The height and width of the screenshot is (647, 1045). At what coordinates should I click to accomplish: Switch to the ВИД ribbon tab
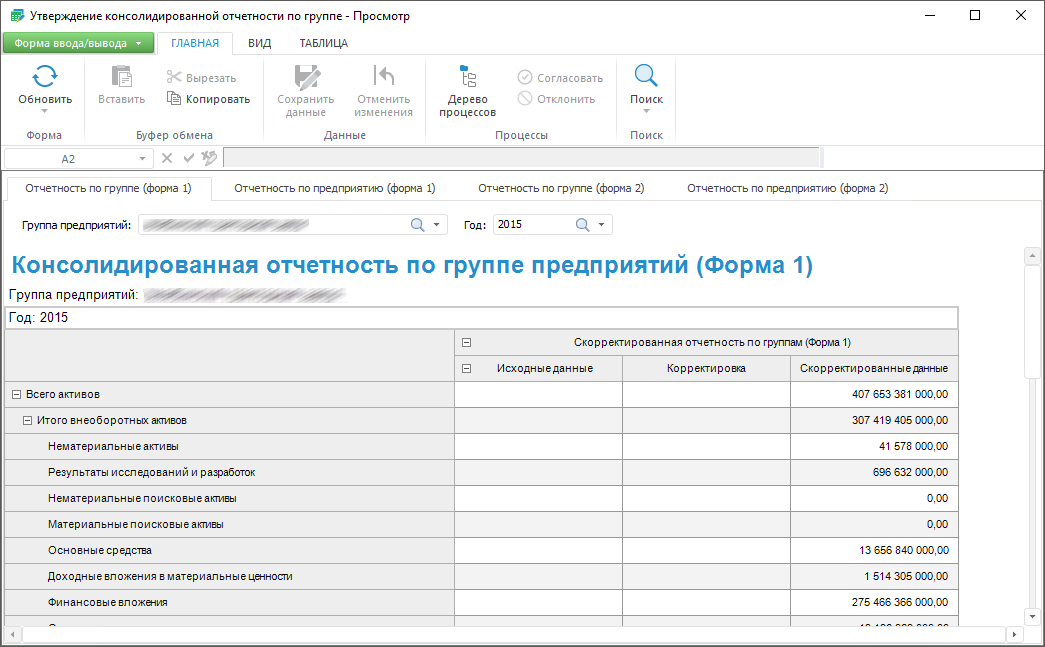[x=259, y=43]
